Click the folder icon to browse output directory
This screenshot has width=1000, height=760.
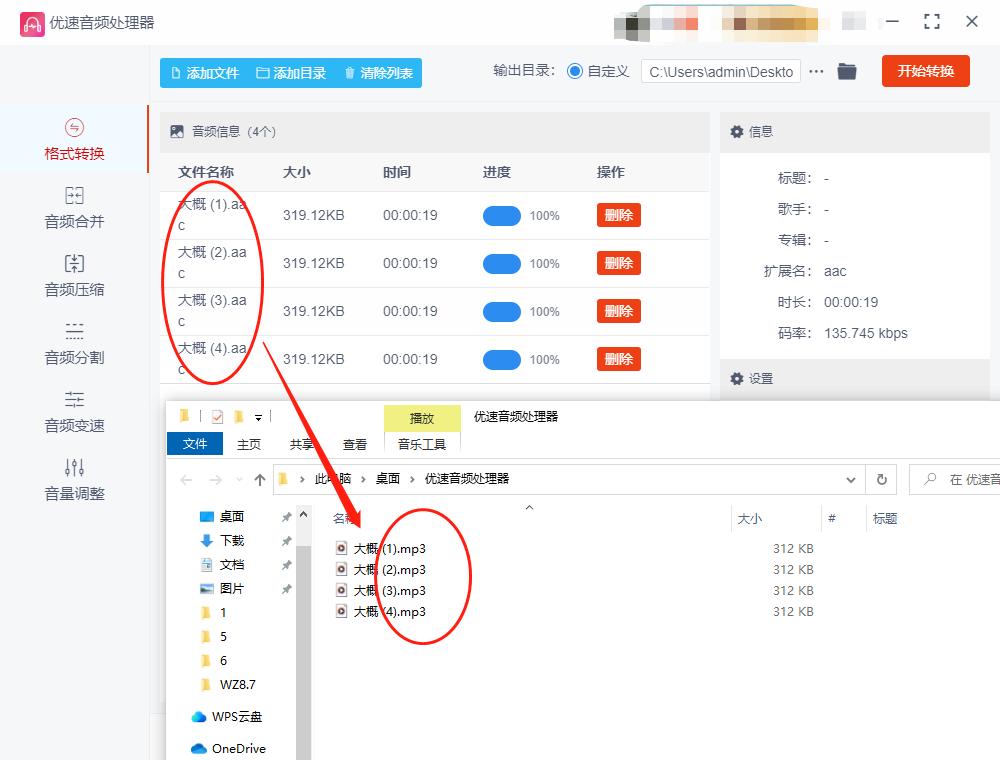click(x=847, y=71)
